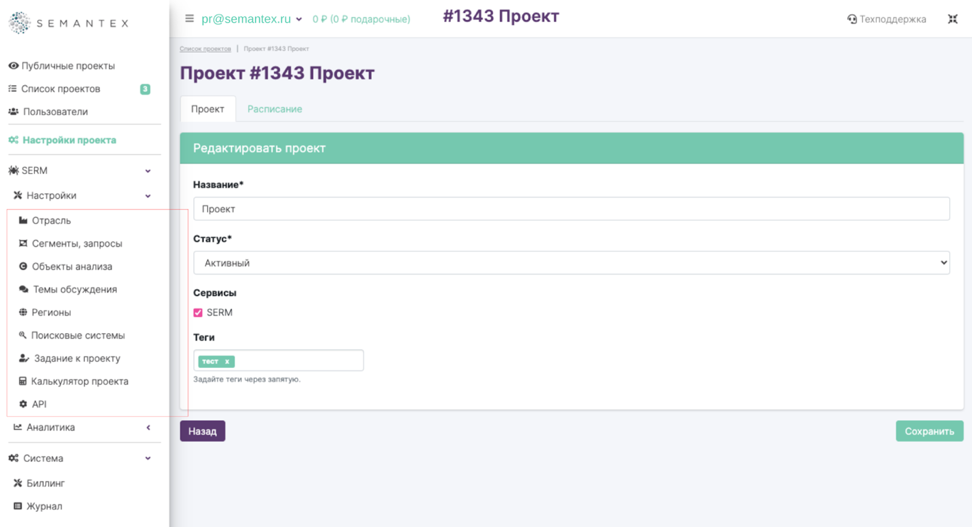
Task: Click the gears icon beside Система
Action: pyautogui.click(x=13, y=458)
